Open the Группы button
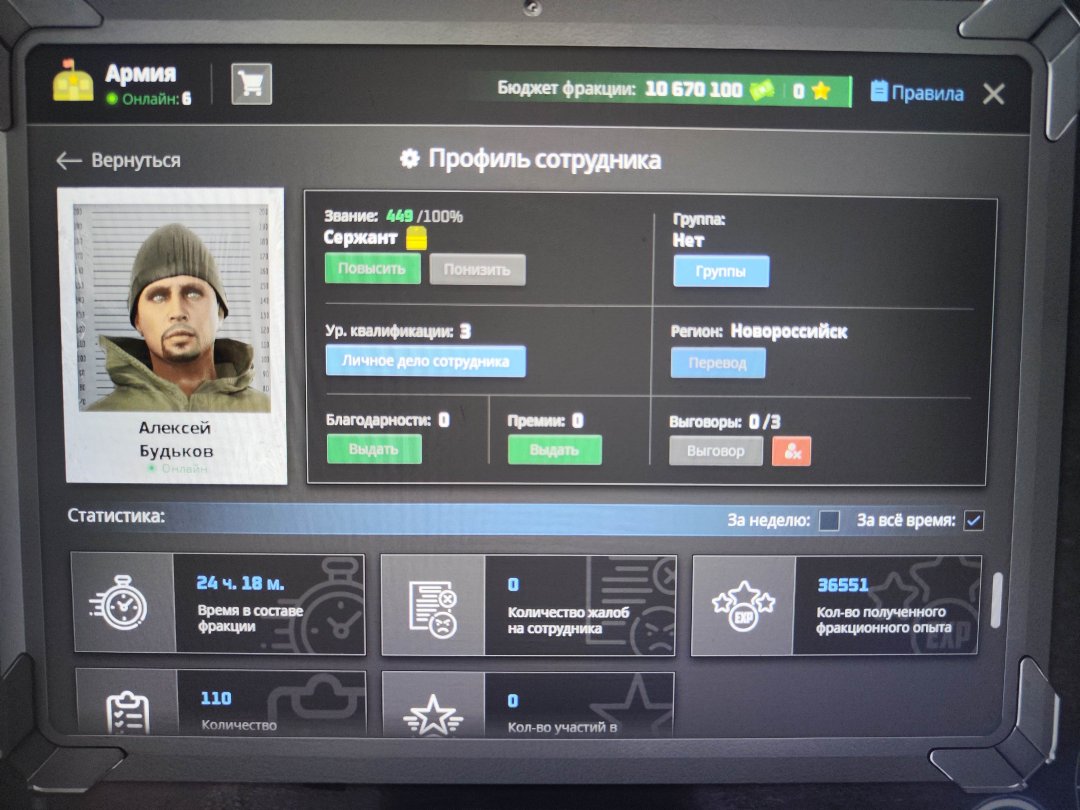1080x810 pixels. (x=720, y=271)
